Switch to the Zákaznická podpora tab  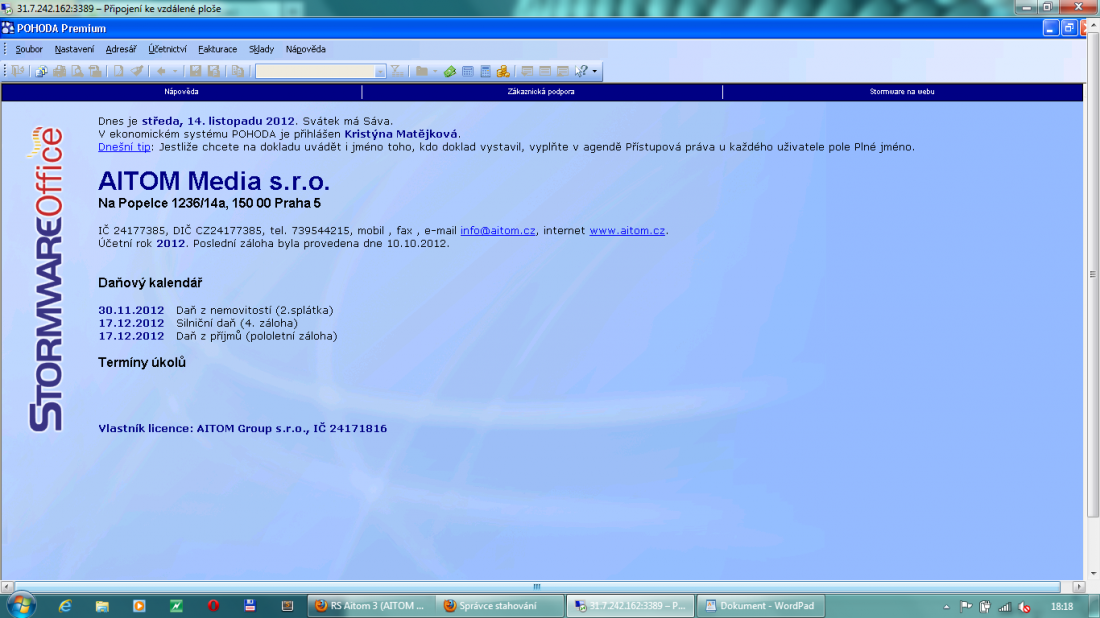[x=541, y=91]
